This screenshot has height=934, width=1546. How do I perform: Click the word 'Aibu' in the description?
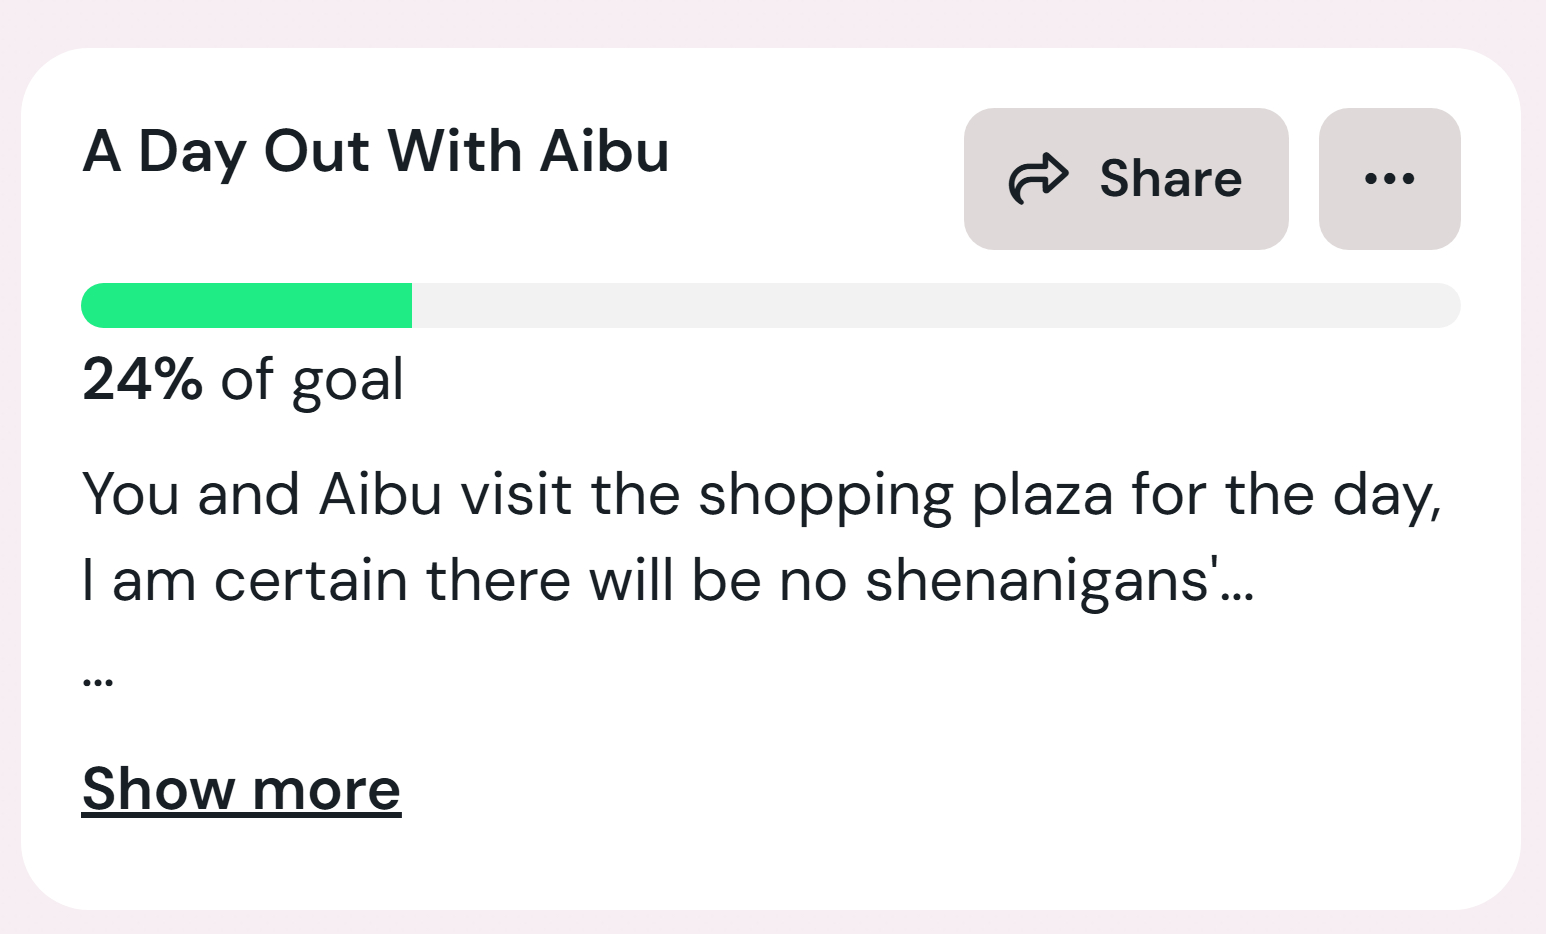(x=380, y=495)
